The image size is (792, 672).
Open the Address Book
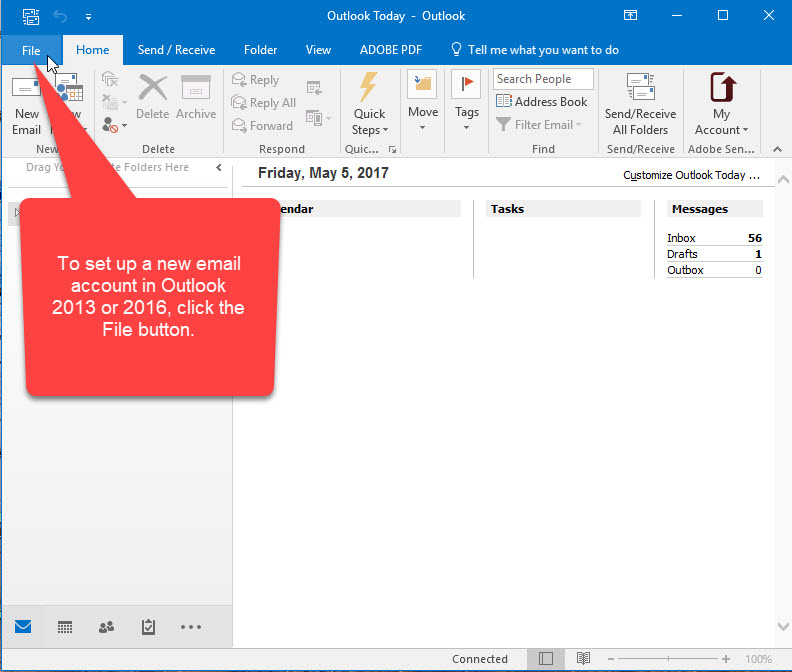(x=541, y=102)
